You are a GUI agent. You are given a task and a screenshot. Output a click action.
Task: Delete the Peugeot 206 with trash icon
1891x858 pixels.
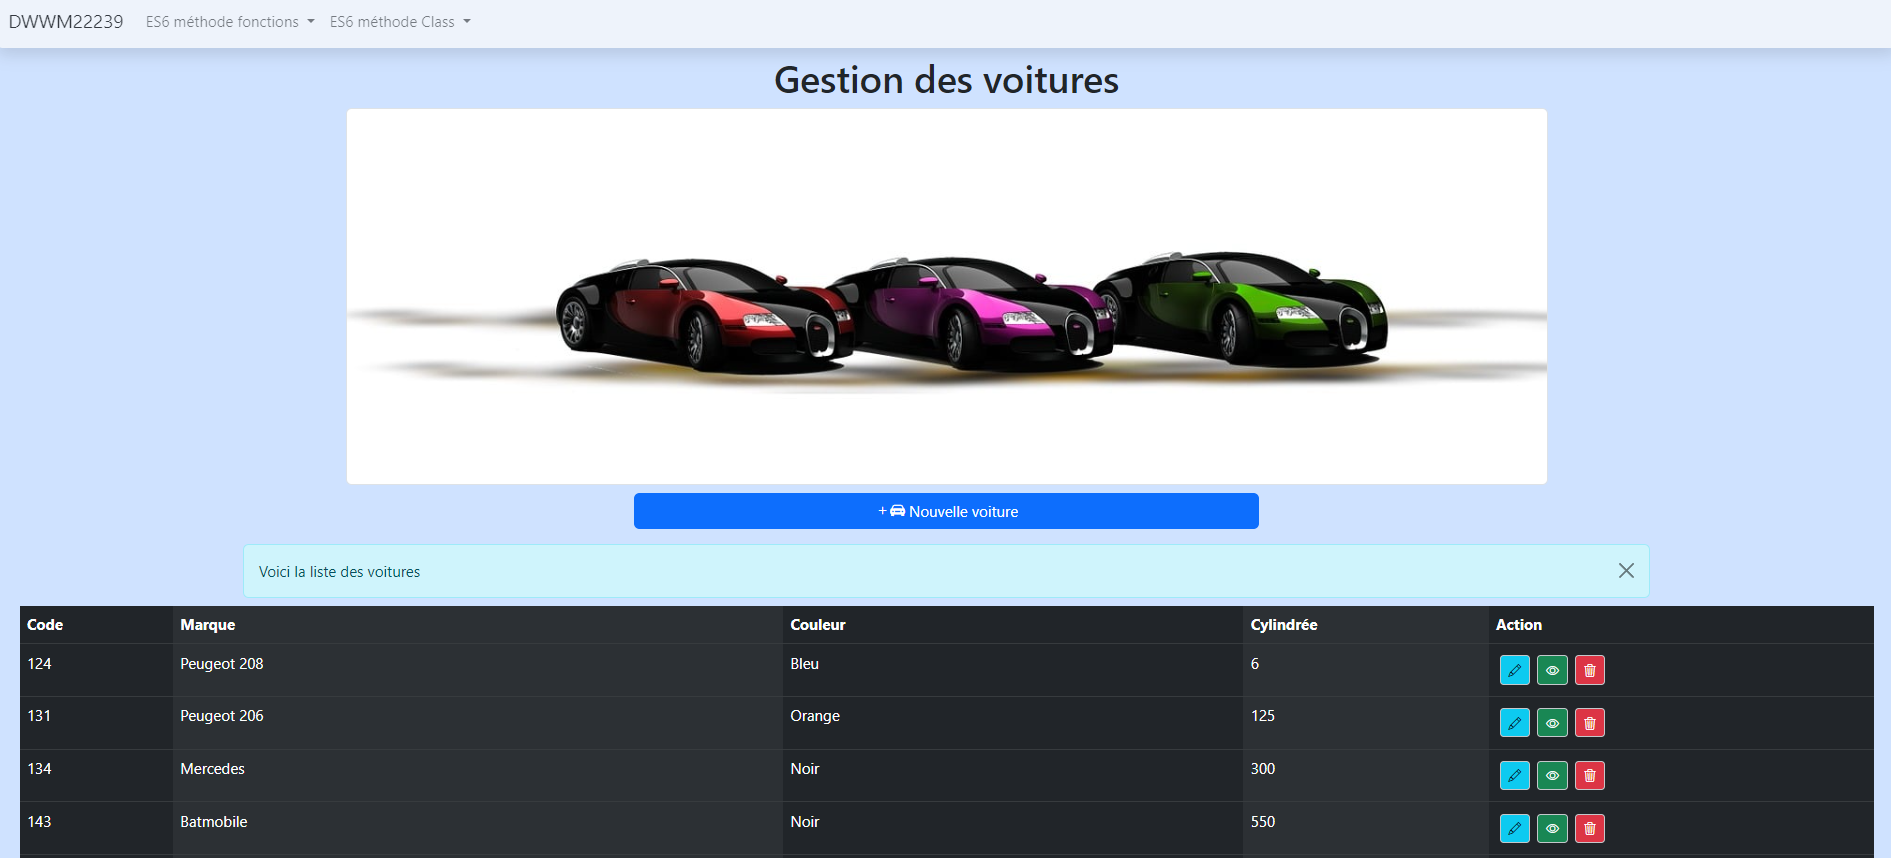(x=1589, y=723)
